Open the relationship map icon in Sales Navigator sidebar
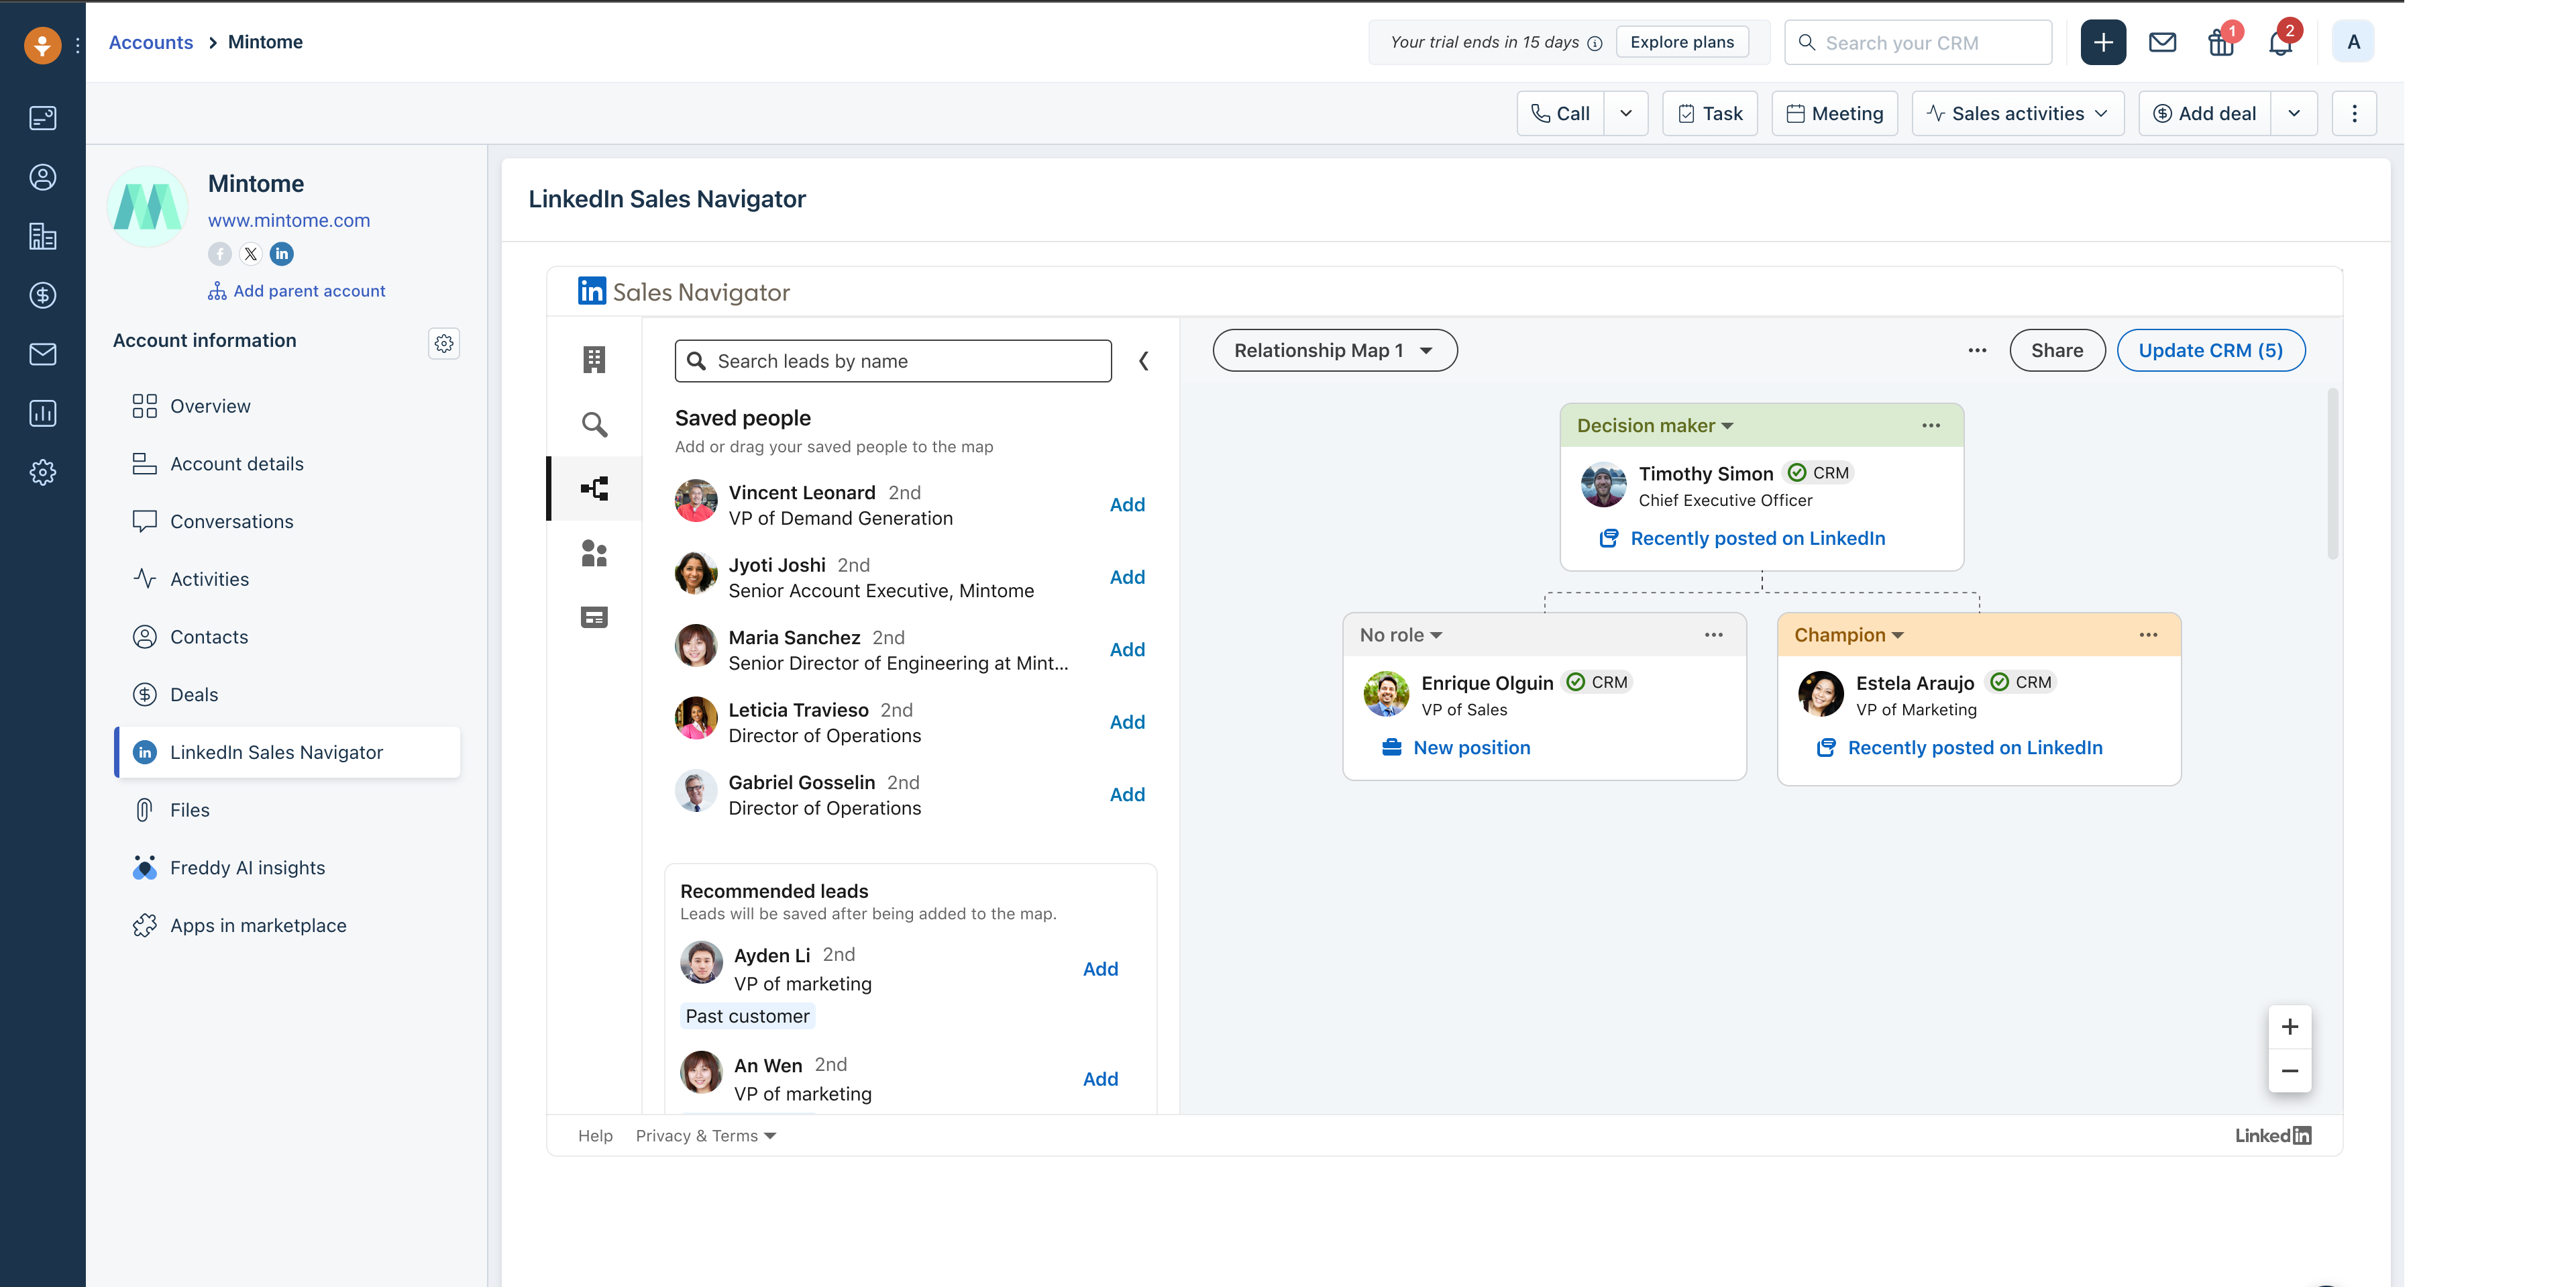 (594, 489)
